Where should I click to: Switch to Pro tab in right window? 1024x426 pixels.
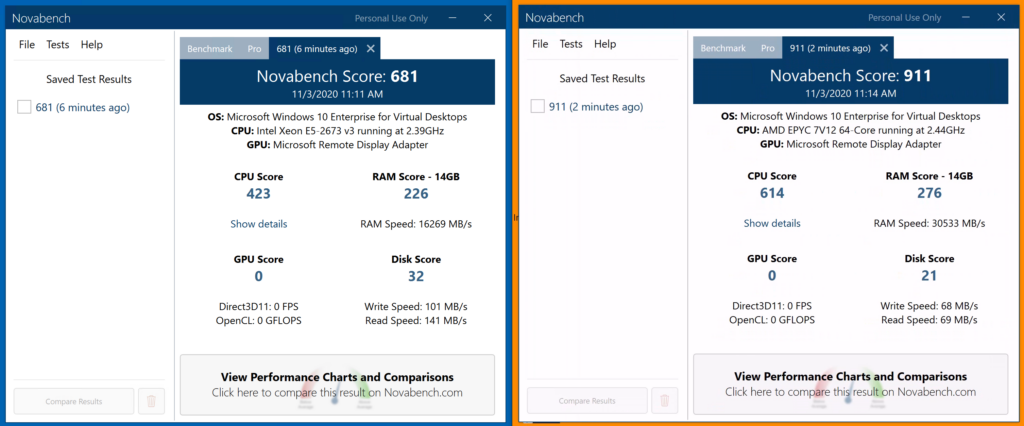pyautogui.click(x=767, y=48)
